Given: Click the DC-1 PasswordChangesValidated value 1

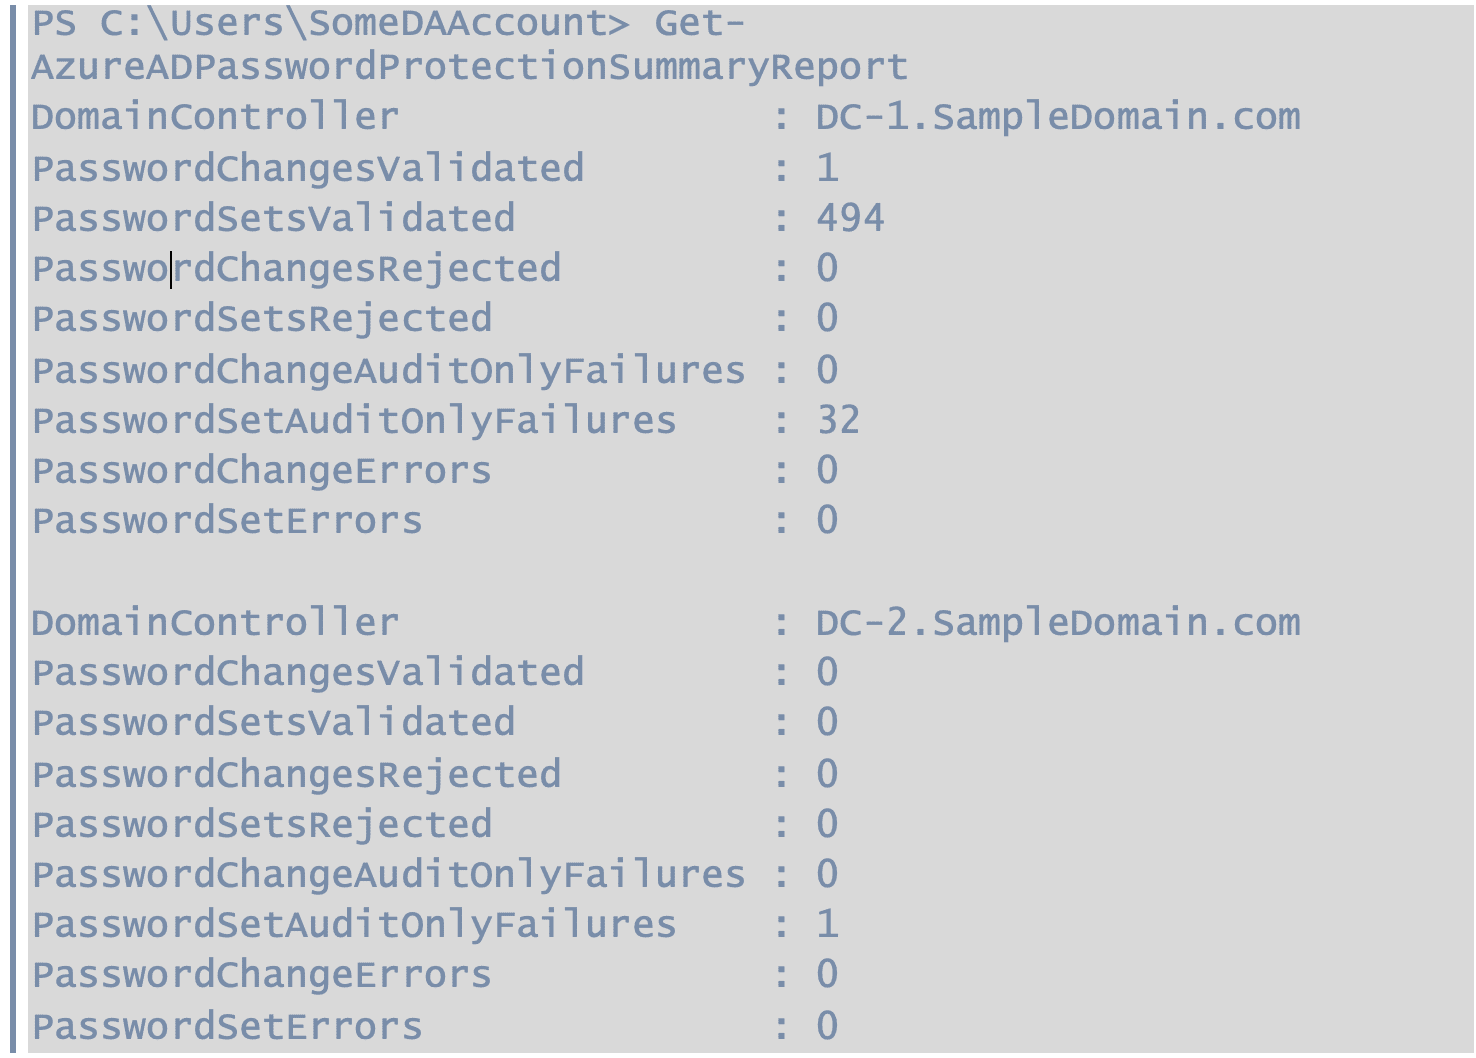Looking at the screenshot, I should (x=827, y=168).
